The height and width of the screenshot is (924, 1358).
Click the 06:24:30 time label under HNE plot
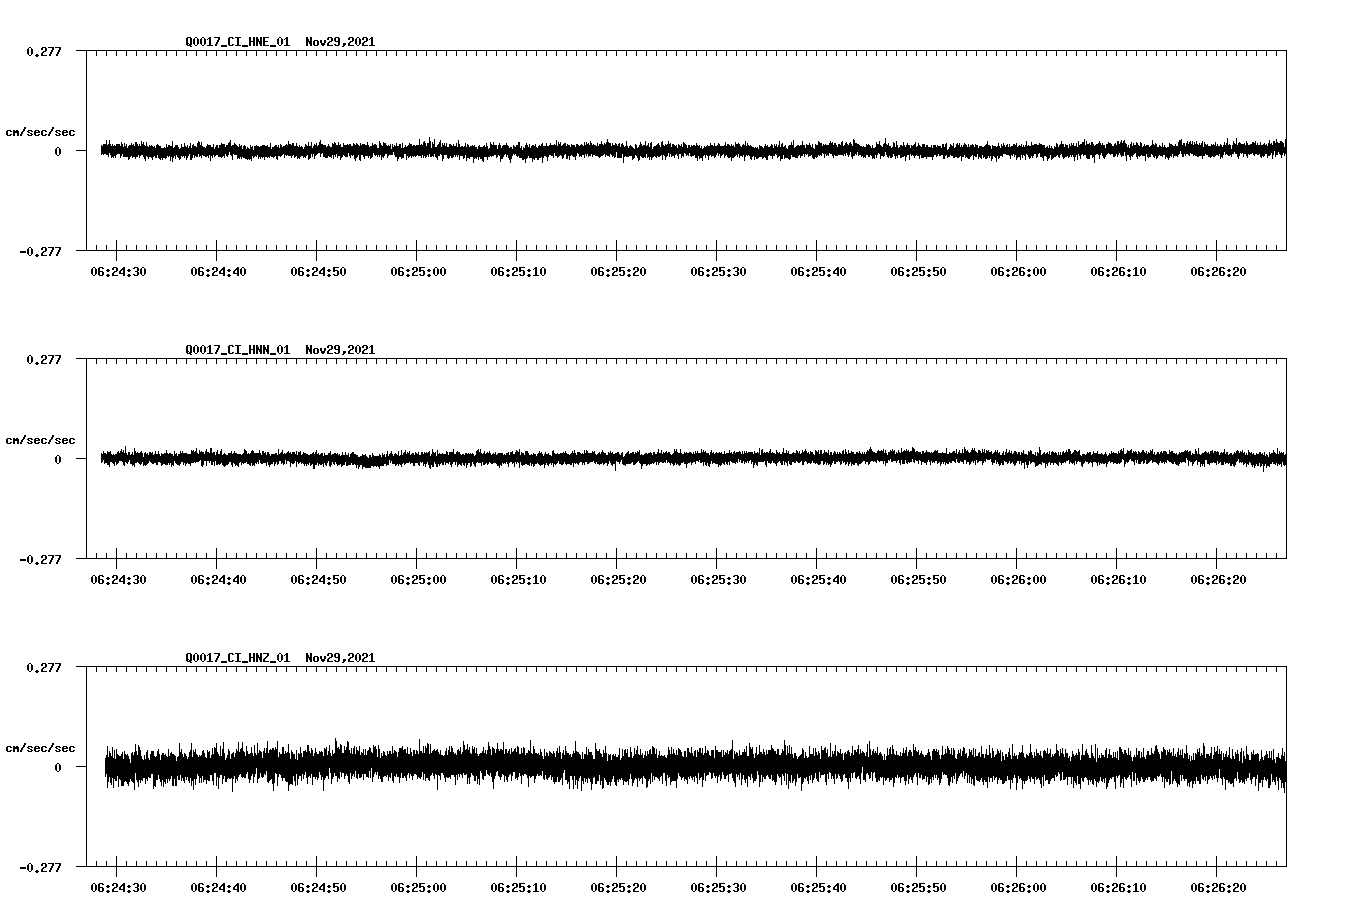coord(118,271)
